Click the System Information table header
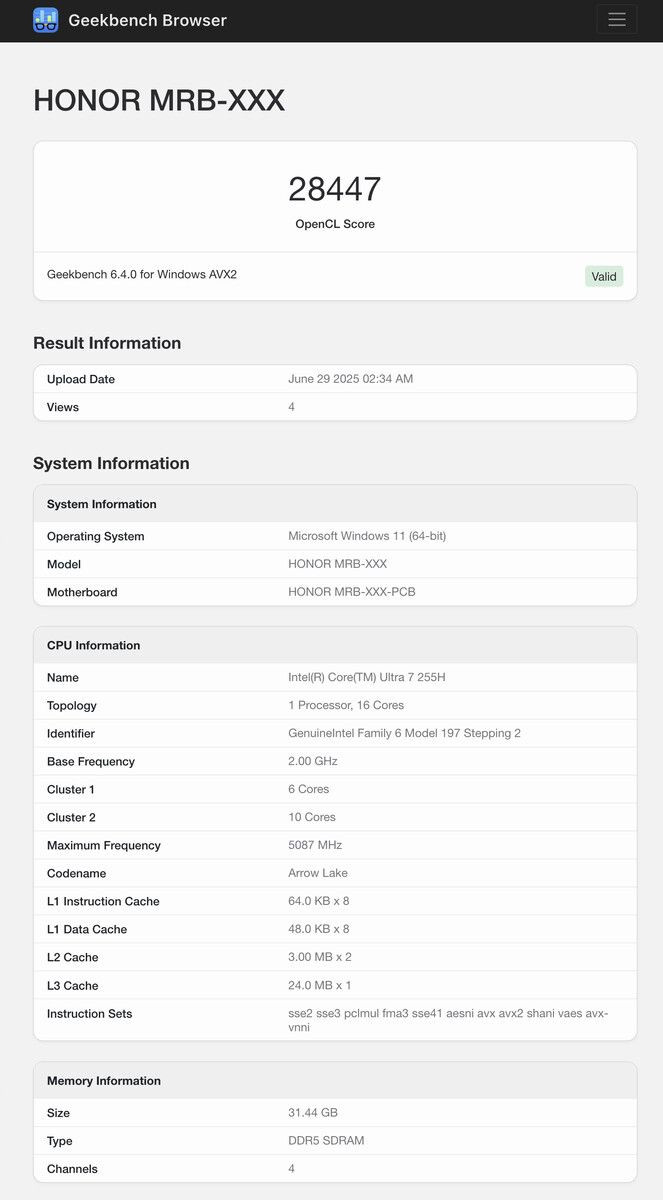The width and height of the screenshot is (663, 1200). point(335,504)
